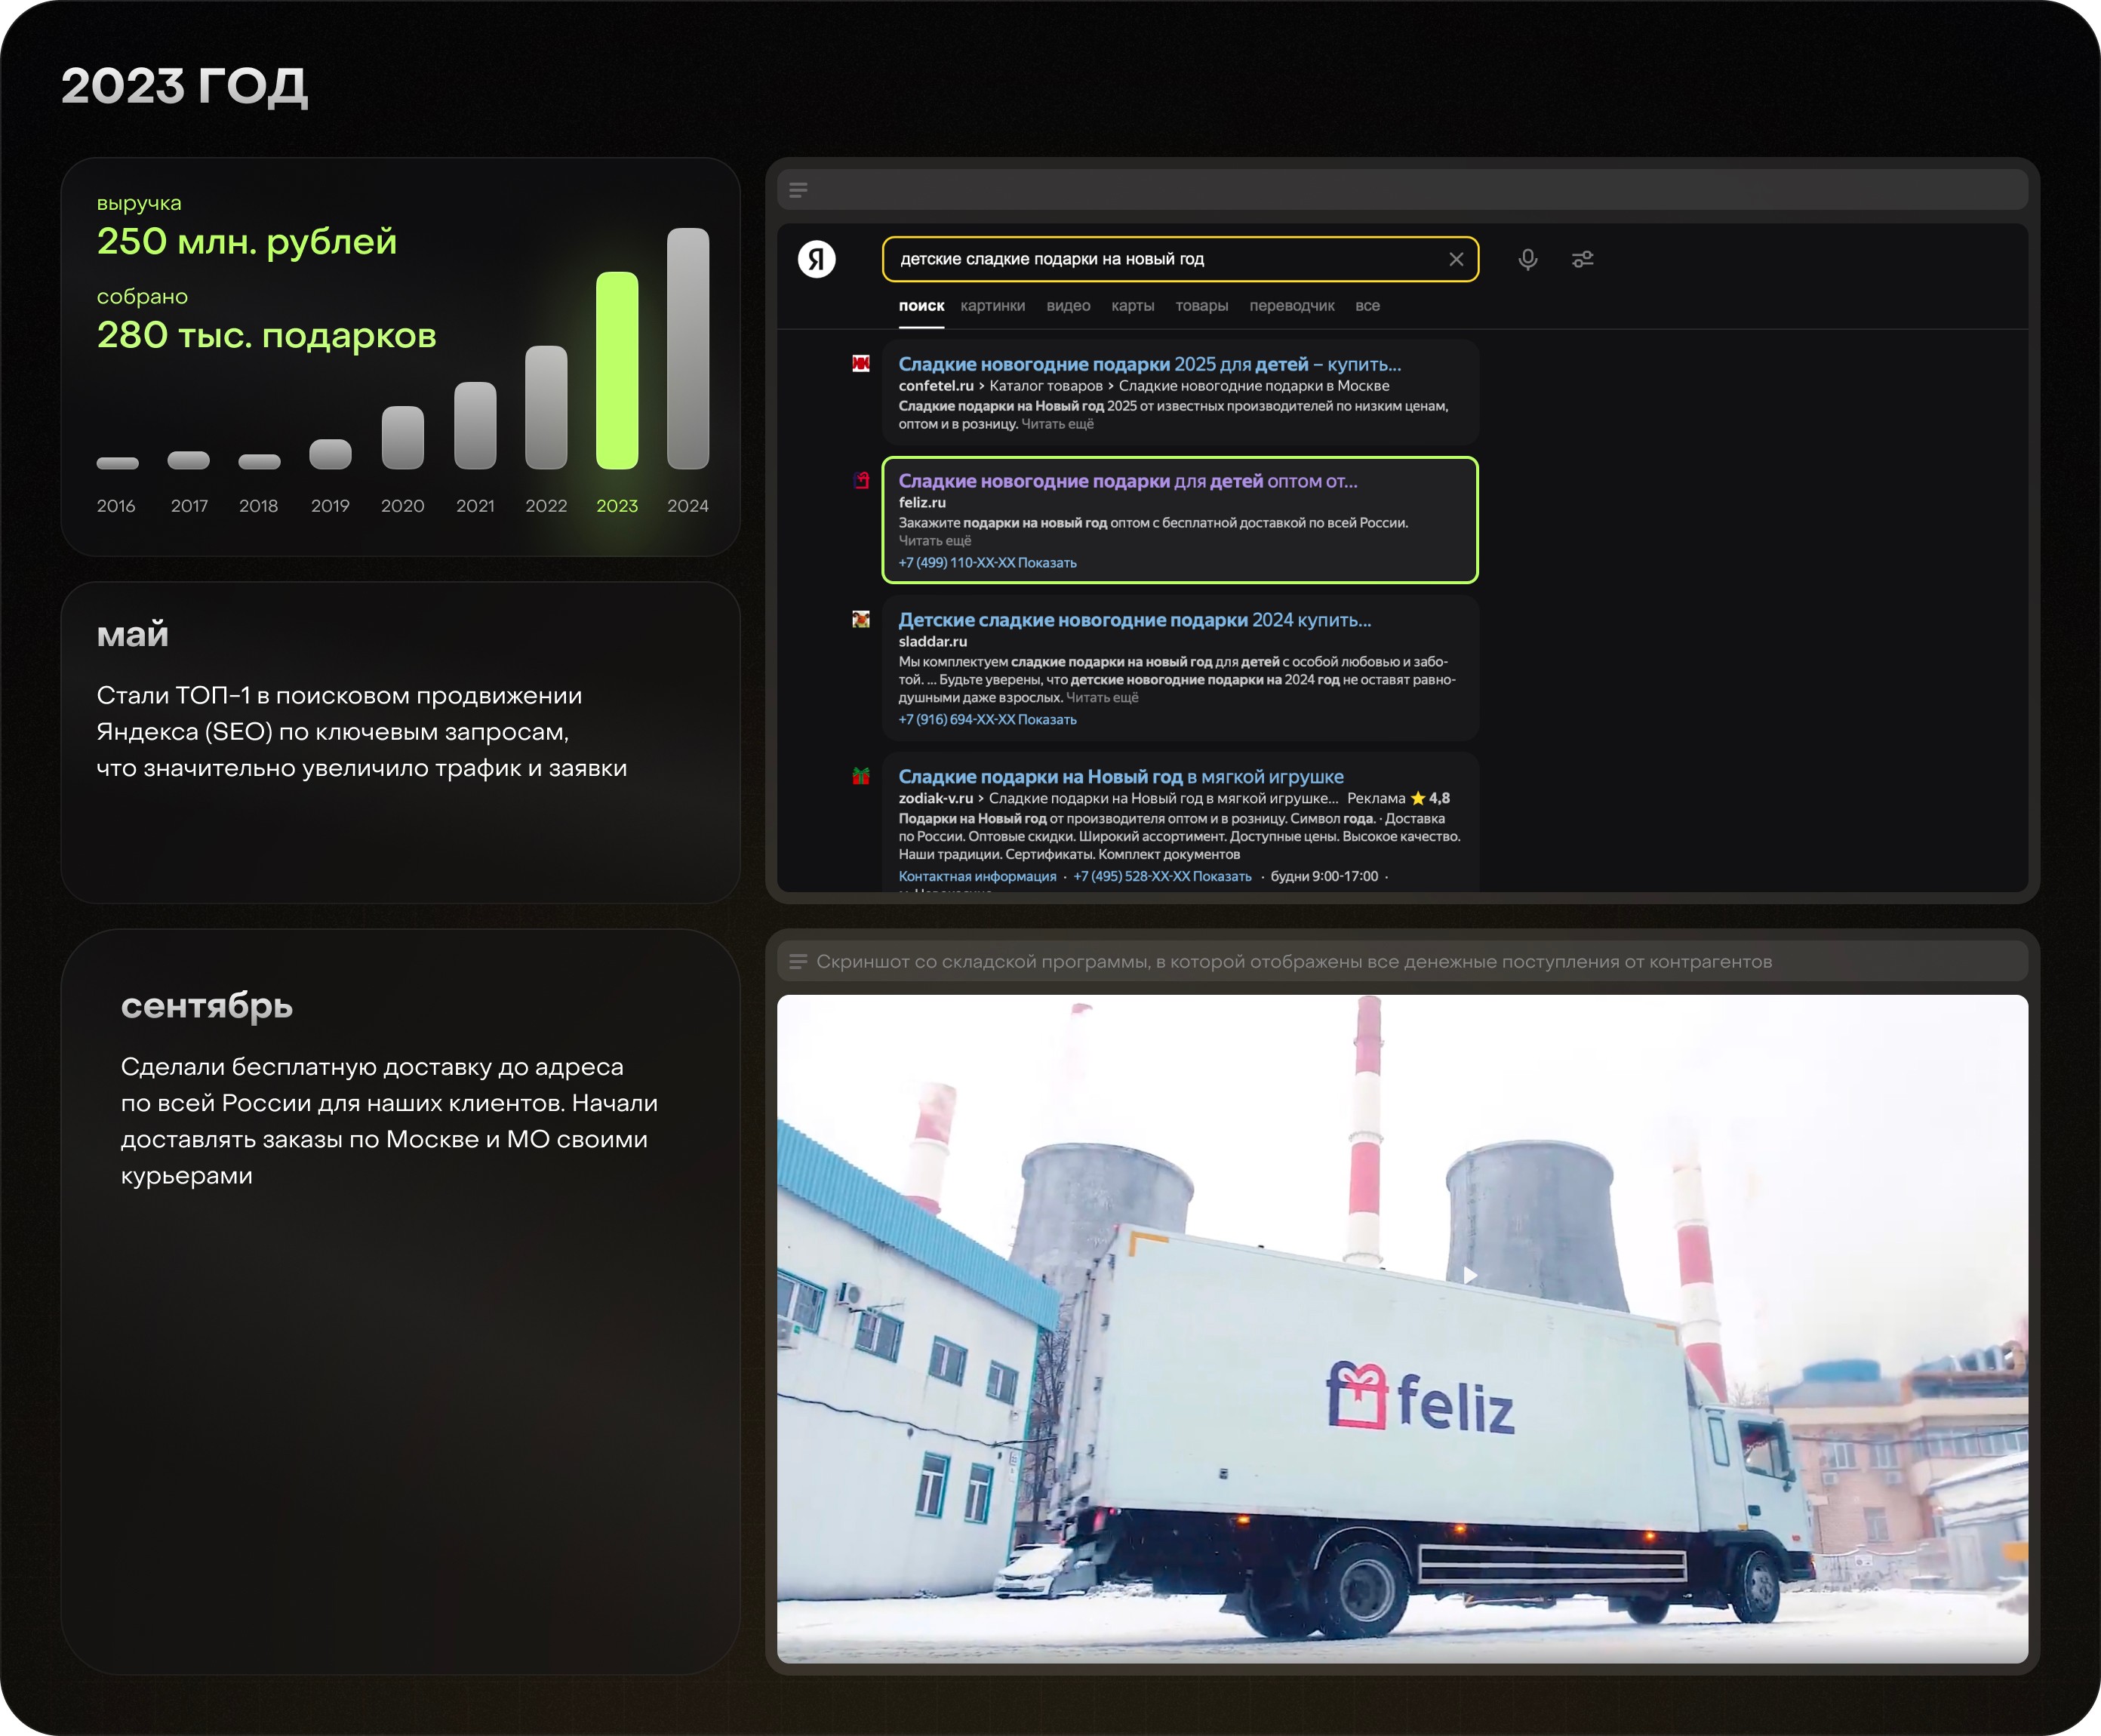Click the confetel.ru result favicon

(x=861, y=364)
